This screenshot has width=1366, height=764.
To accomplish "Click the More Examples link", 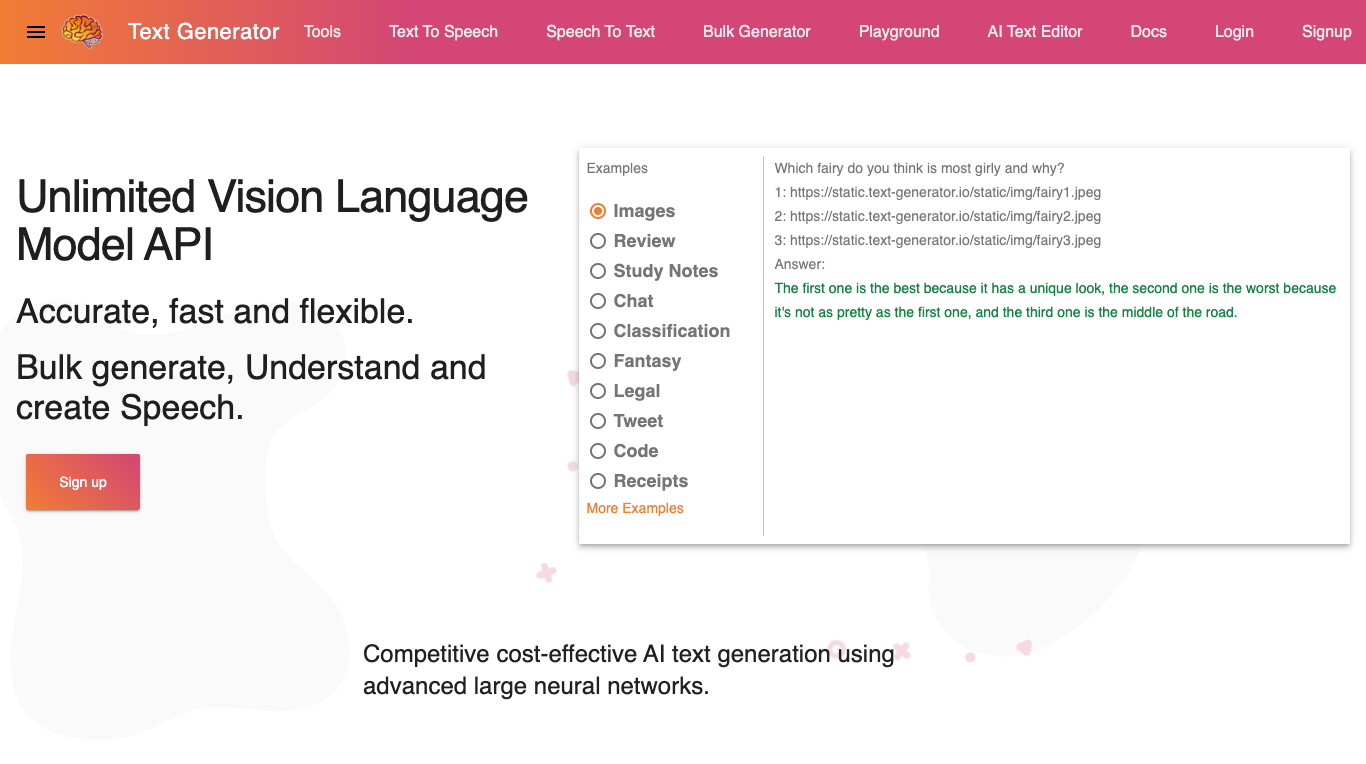I will point(634,508).
